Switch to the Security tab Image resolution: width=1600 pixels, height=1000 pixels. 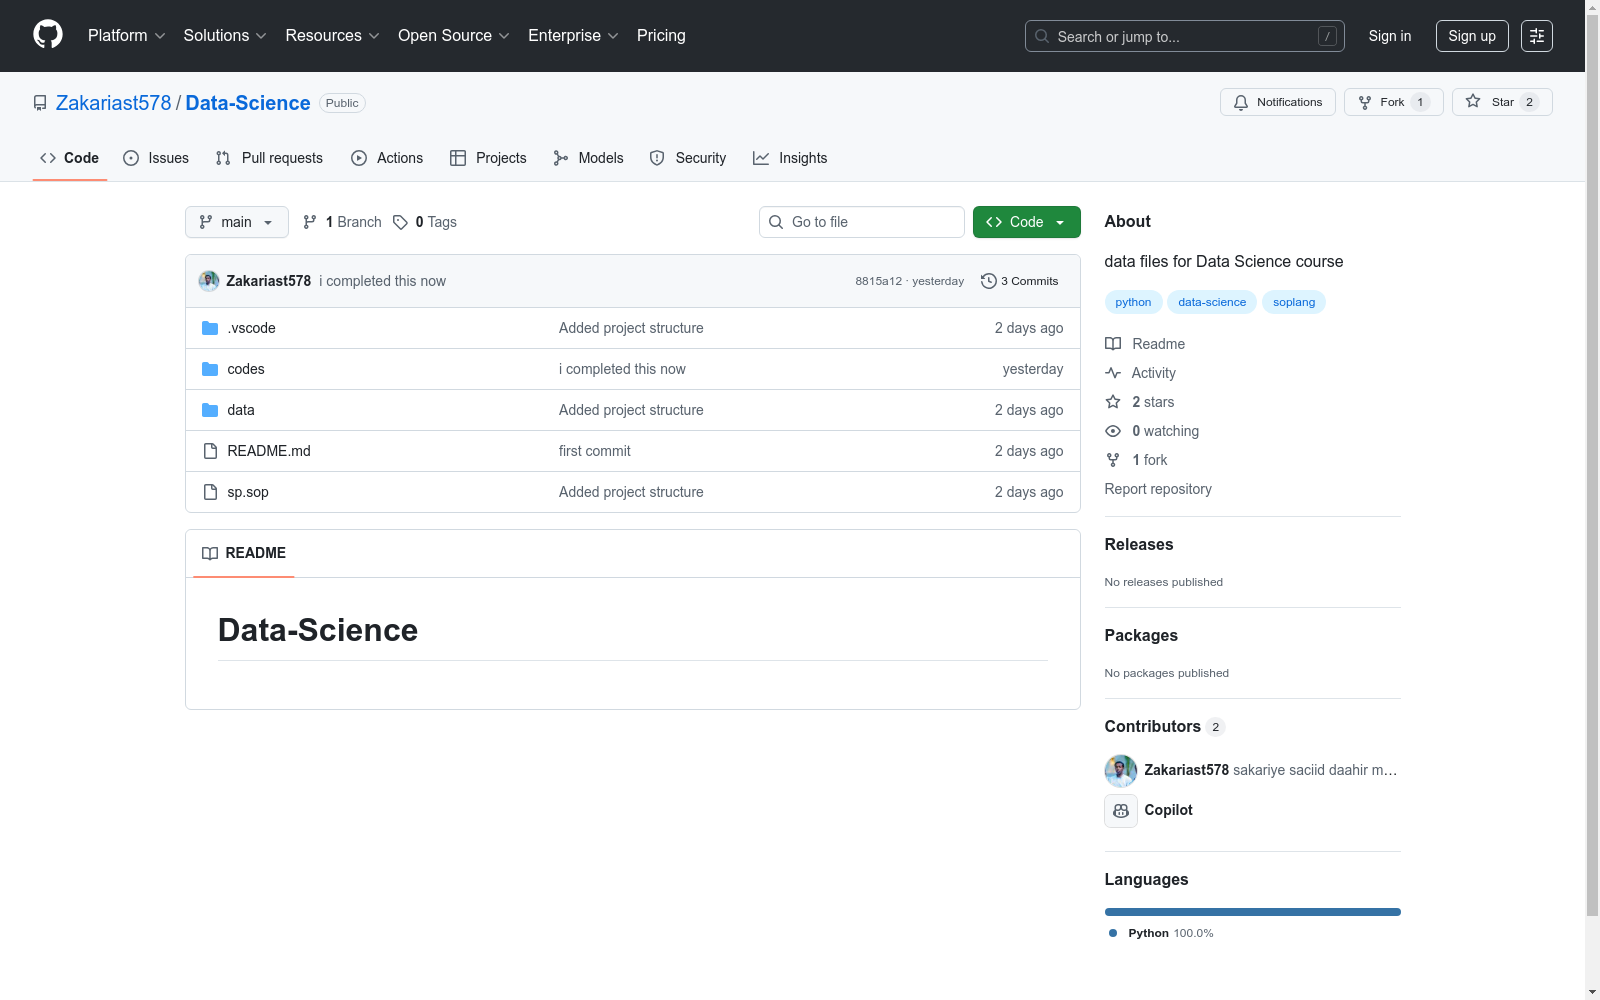[x=688, y=158]
